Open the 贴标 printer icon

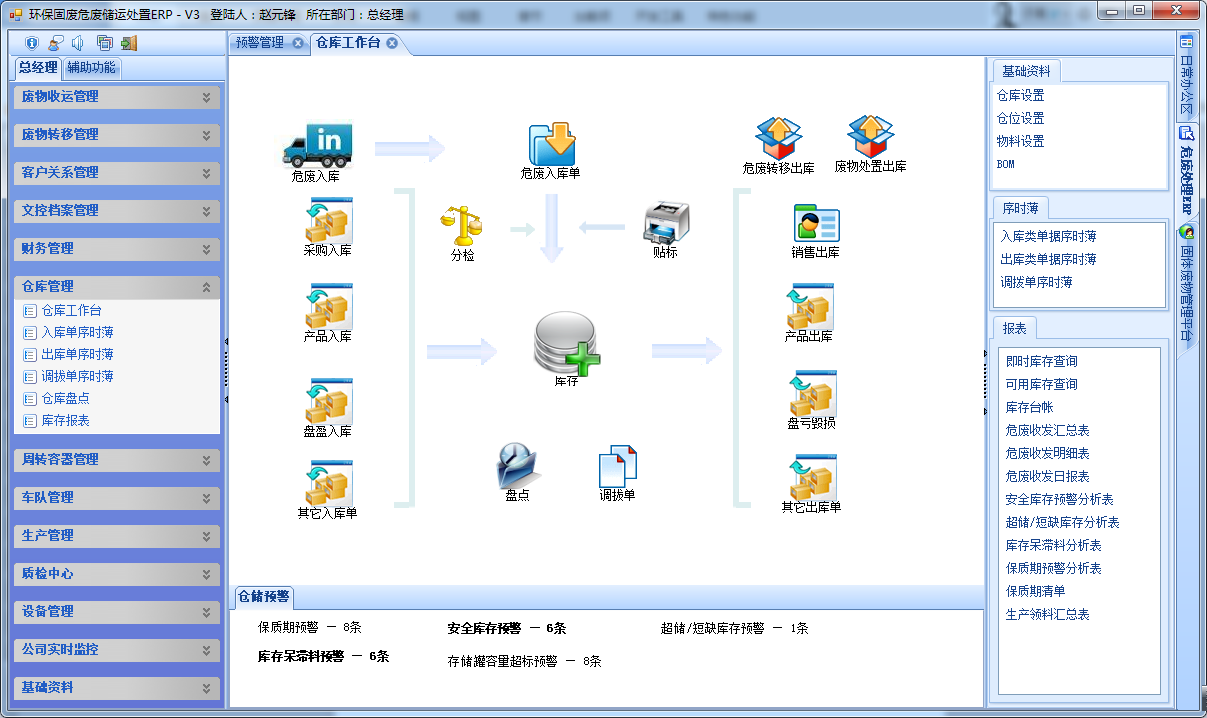665,220
